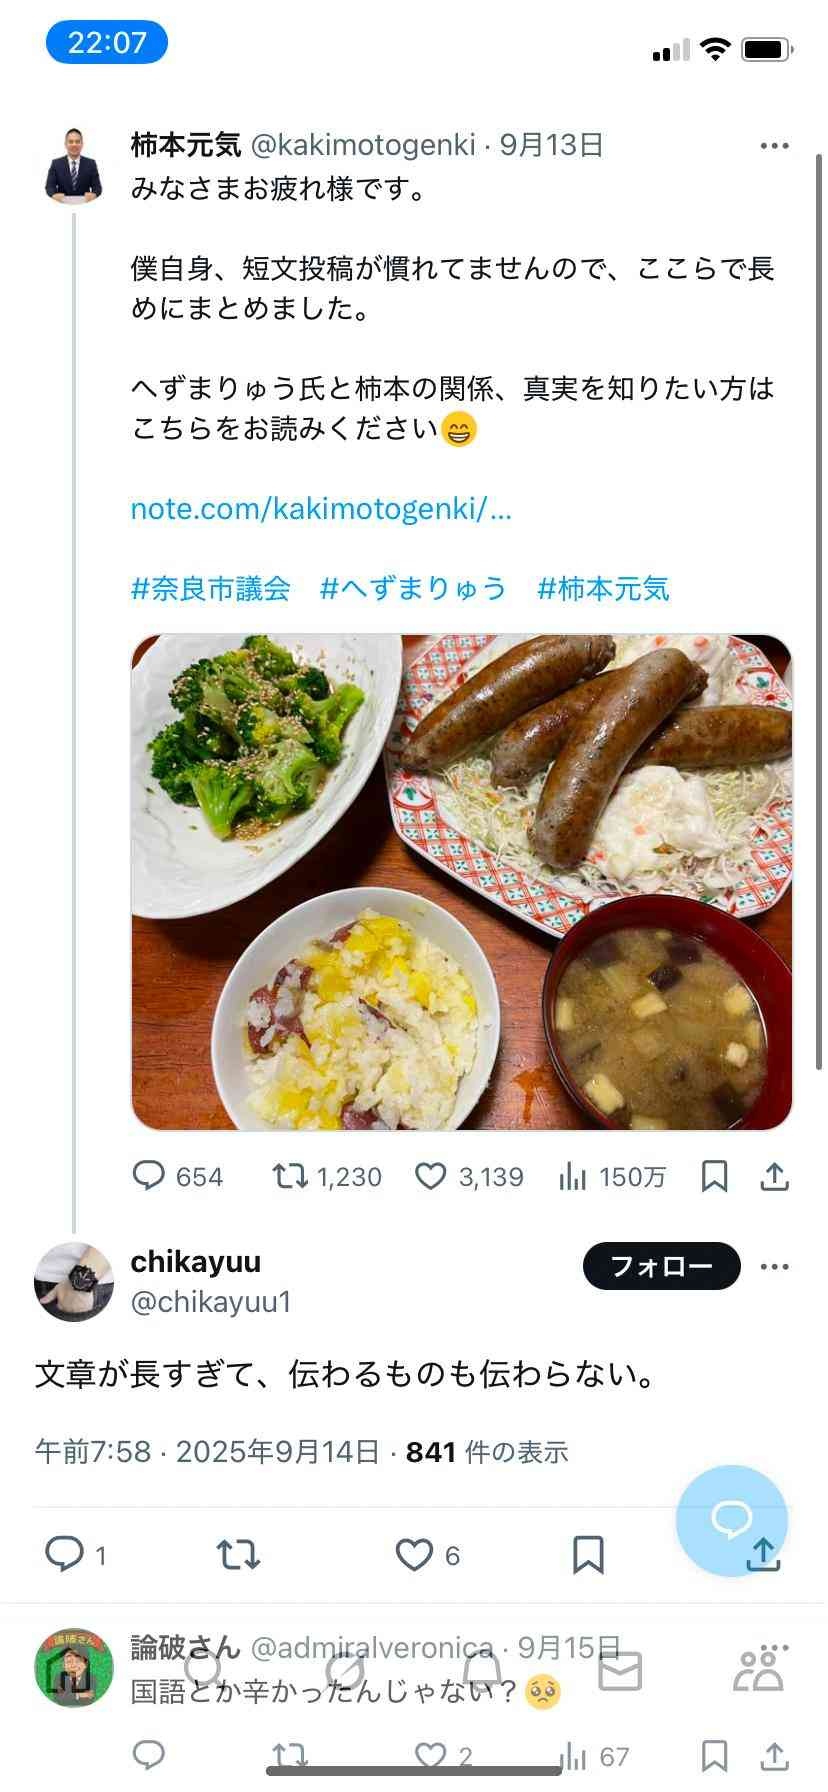This screenshot has height=1792, width=828.
Task: Open more options menu beside フォロー button
Action: point(774,1267)
